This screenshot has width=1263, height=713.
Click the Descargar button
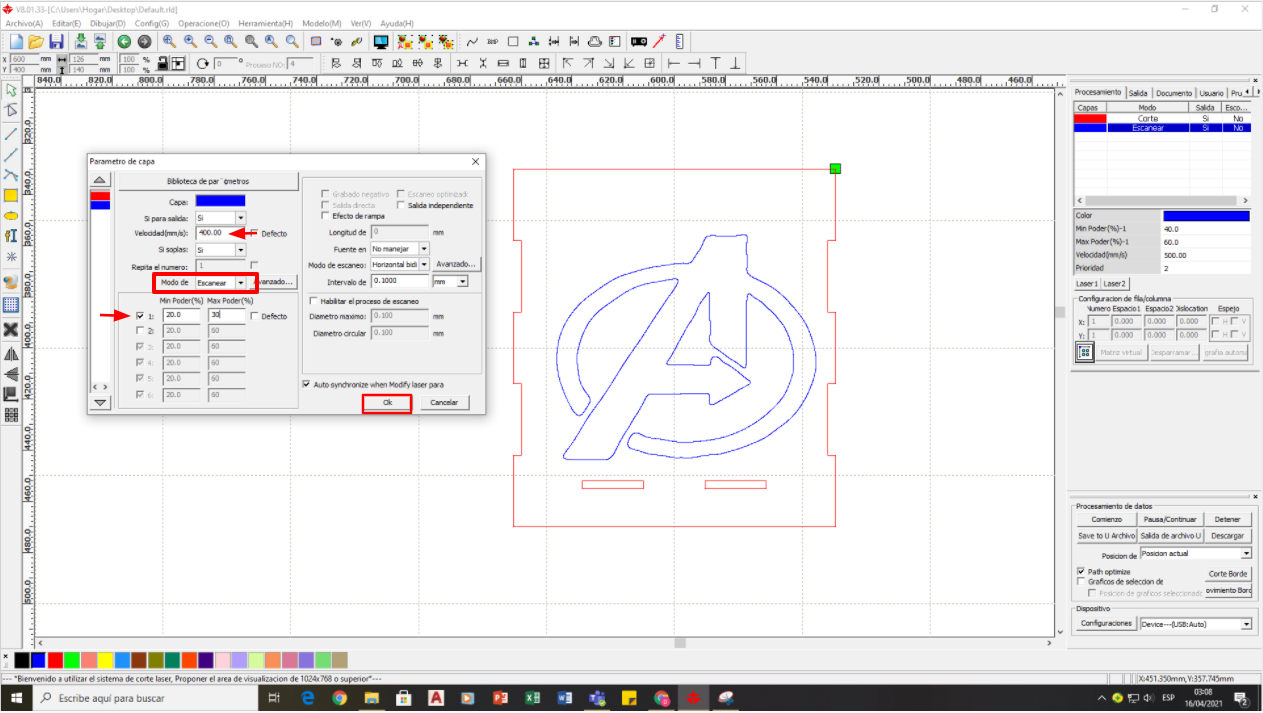1227,536
